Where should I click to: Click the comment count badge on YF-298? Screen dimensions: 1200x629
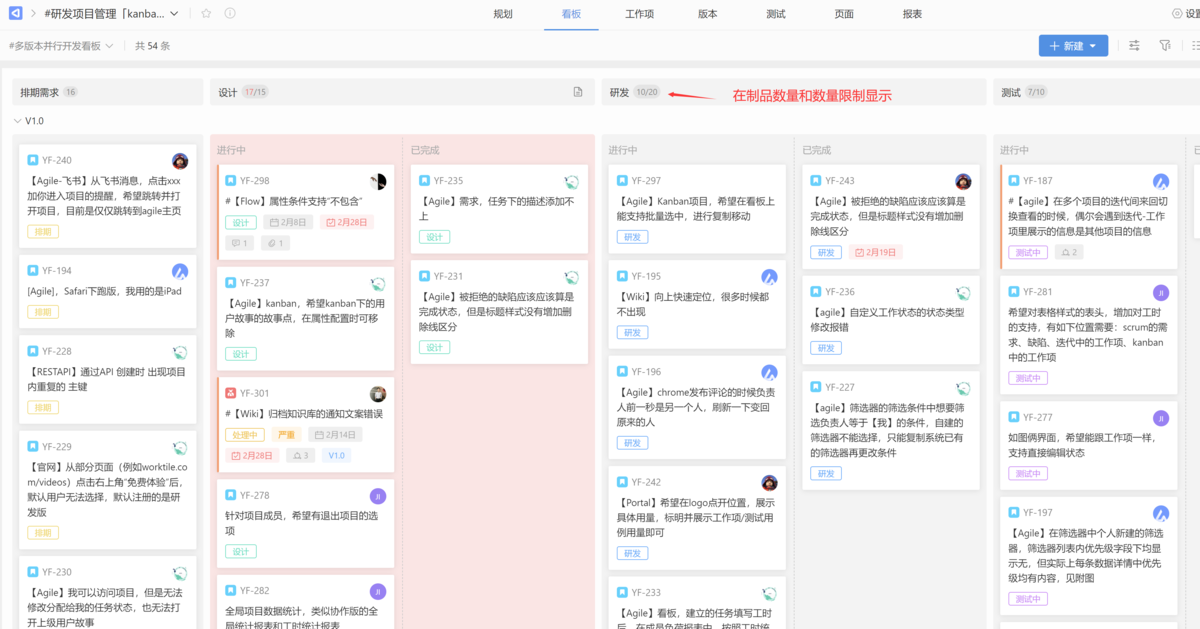click(x=240, y=243)
